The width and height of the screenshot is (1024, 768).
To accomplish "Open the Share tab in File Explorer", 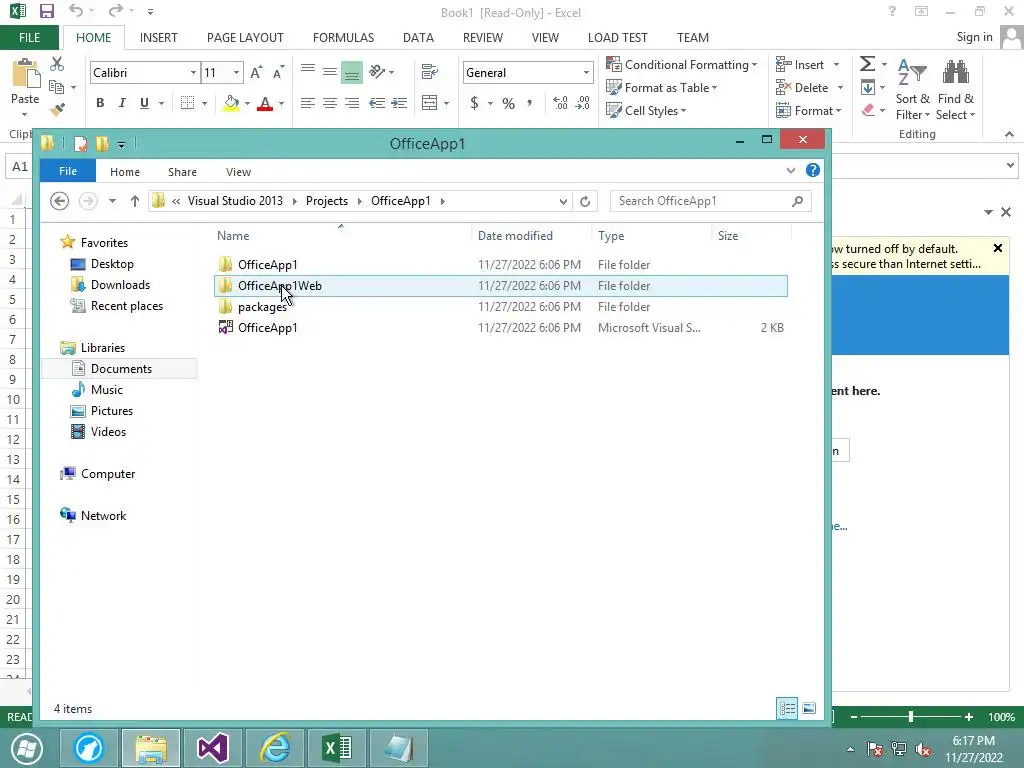I will coord(182,172).
